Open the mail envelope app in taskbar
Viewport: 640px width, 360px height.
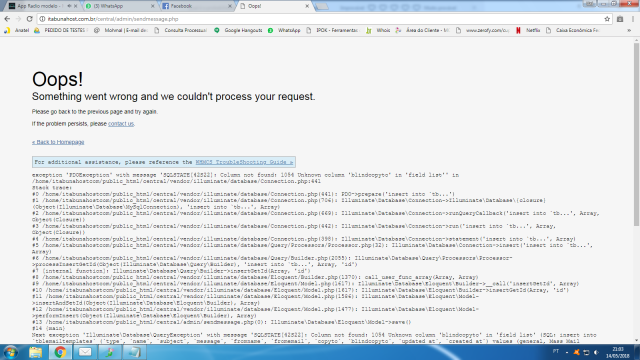tap(85, 352)
